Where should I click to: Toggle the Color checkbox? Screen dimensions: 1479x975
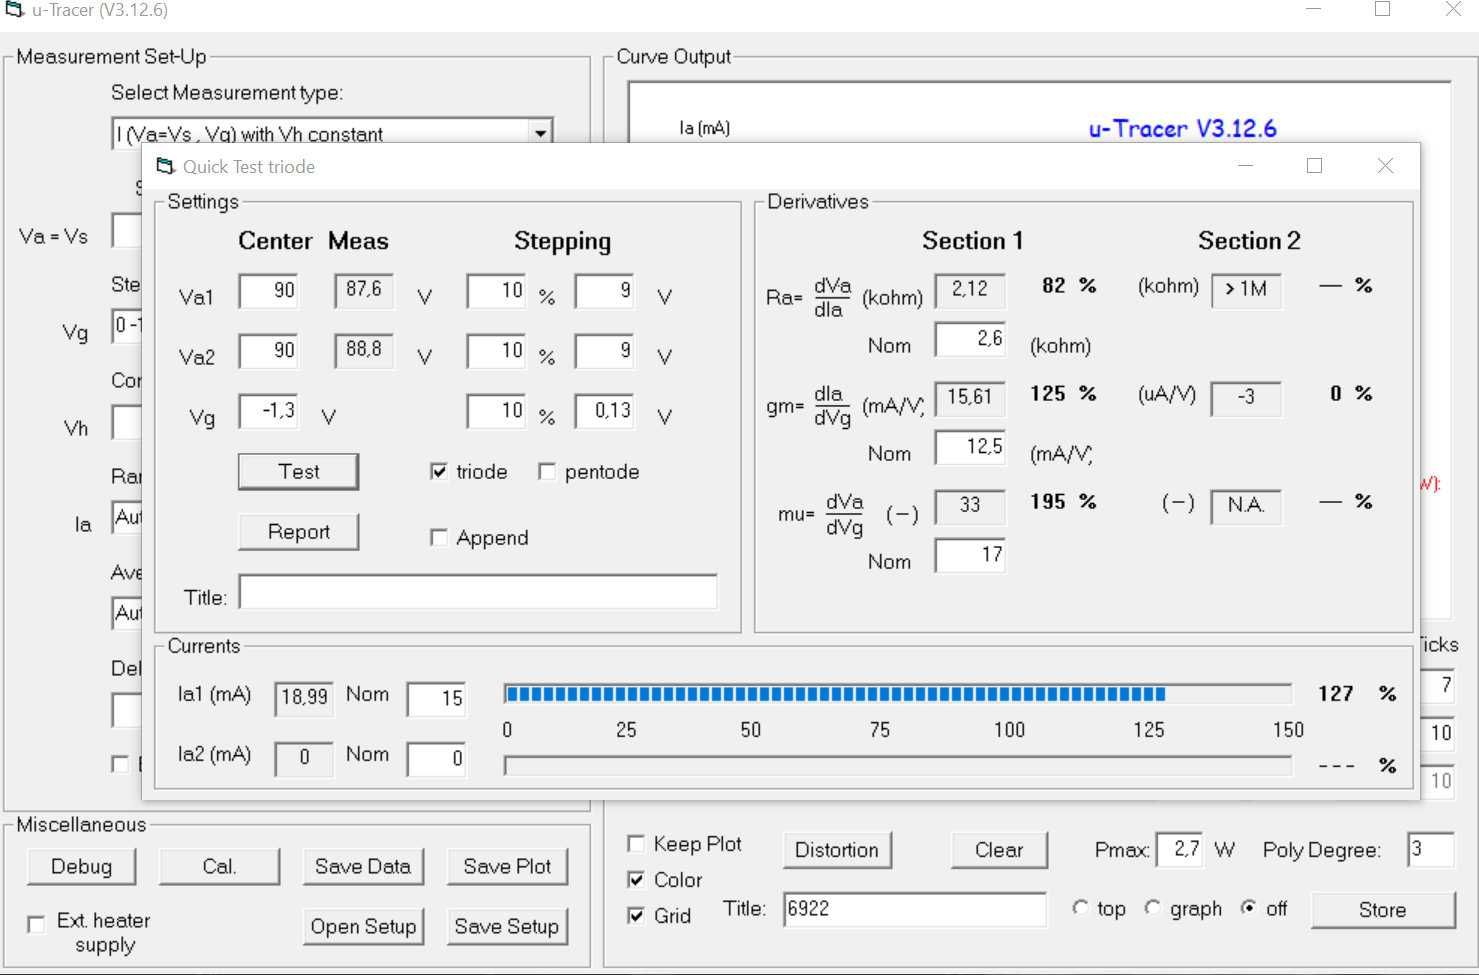pos(636,880)
